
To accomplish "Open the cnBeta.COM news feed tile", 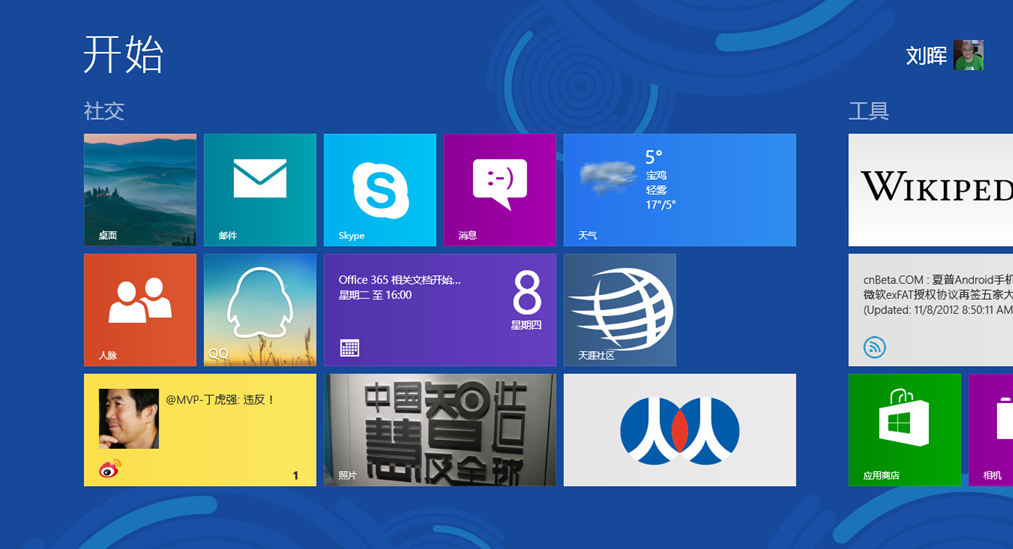I will pyautogui.click(x=930, y=310).
